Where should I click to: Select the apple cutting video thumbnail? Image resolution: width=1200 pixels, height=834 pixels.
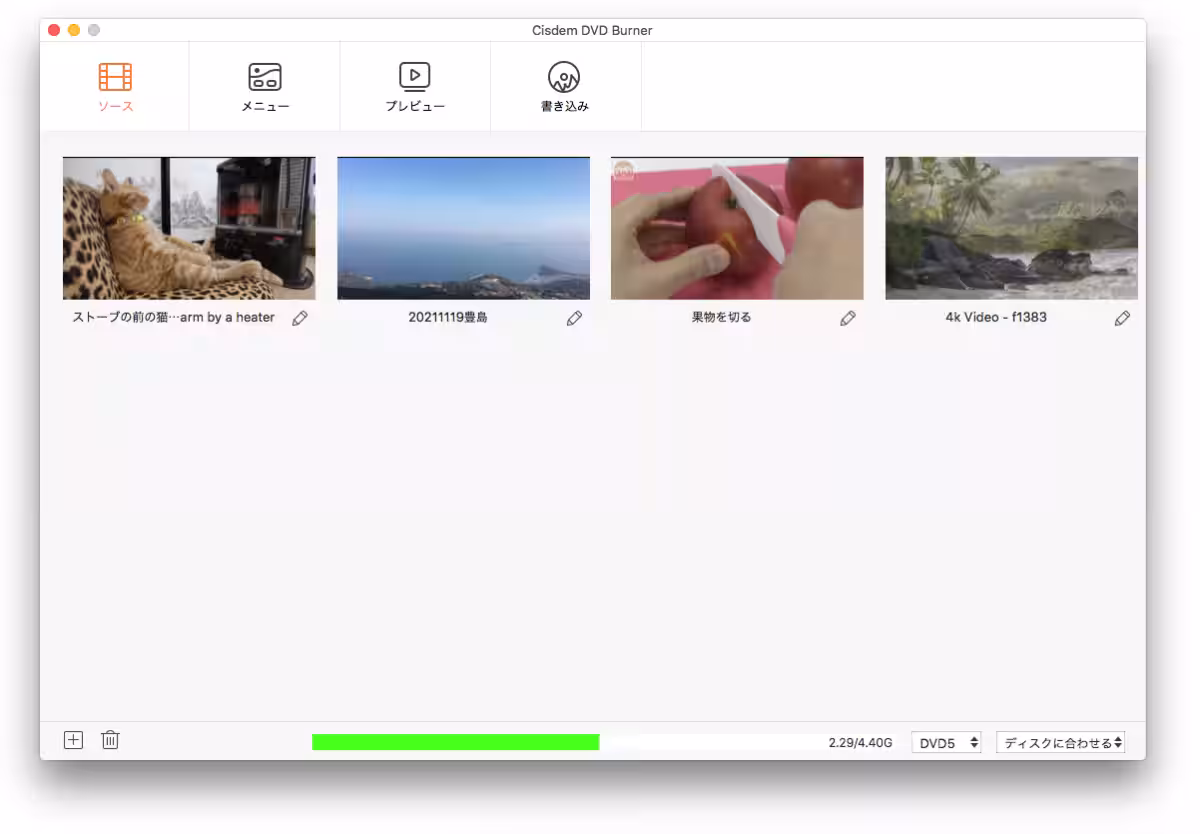tap(737, 228)
